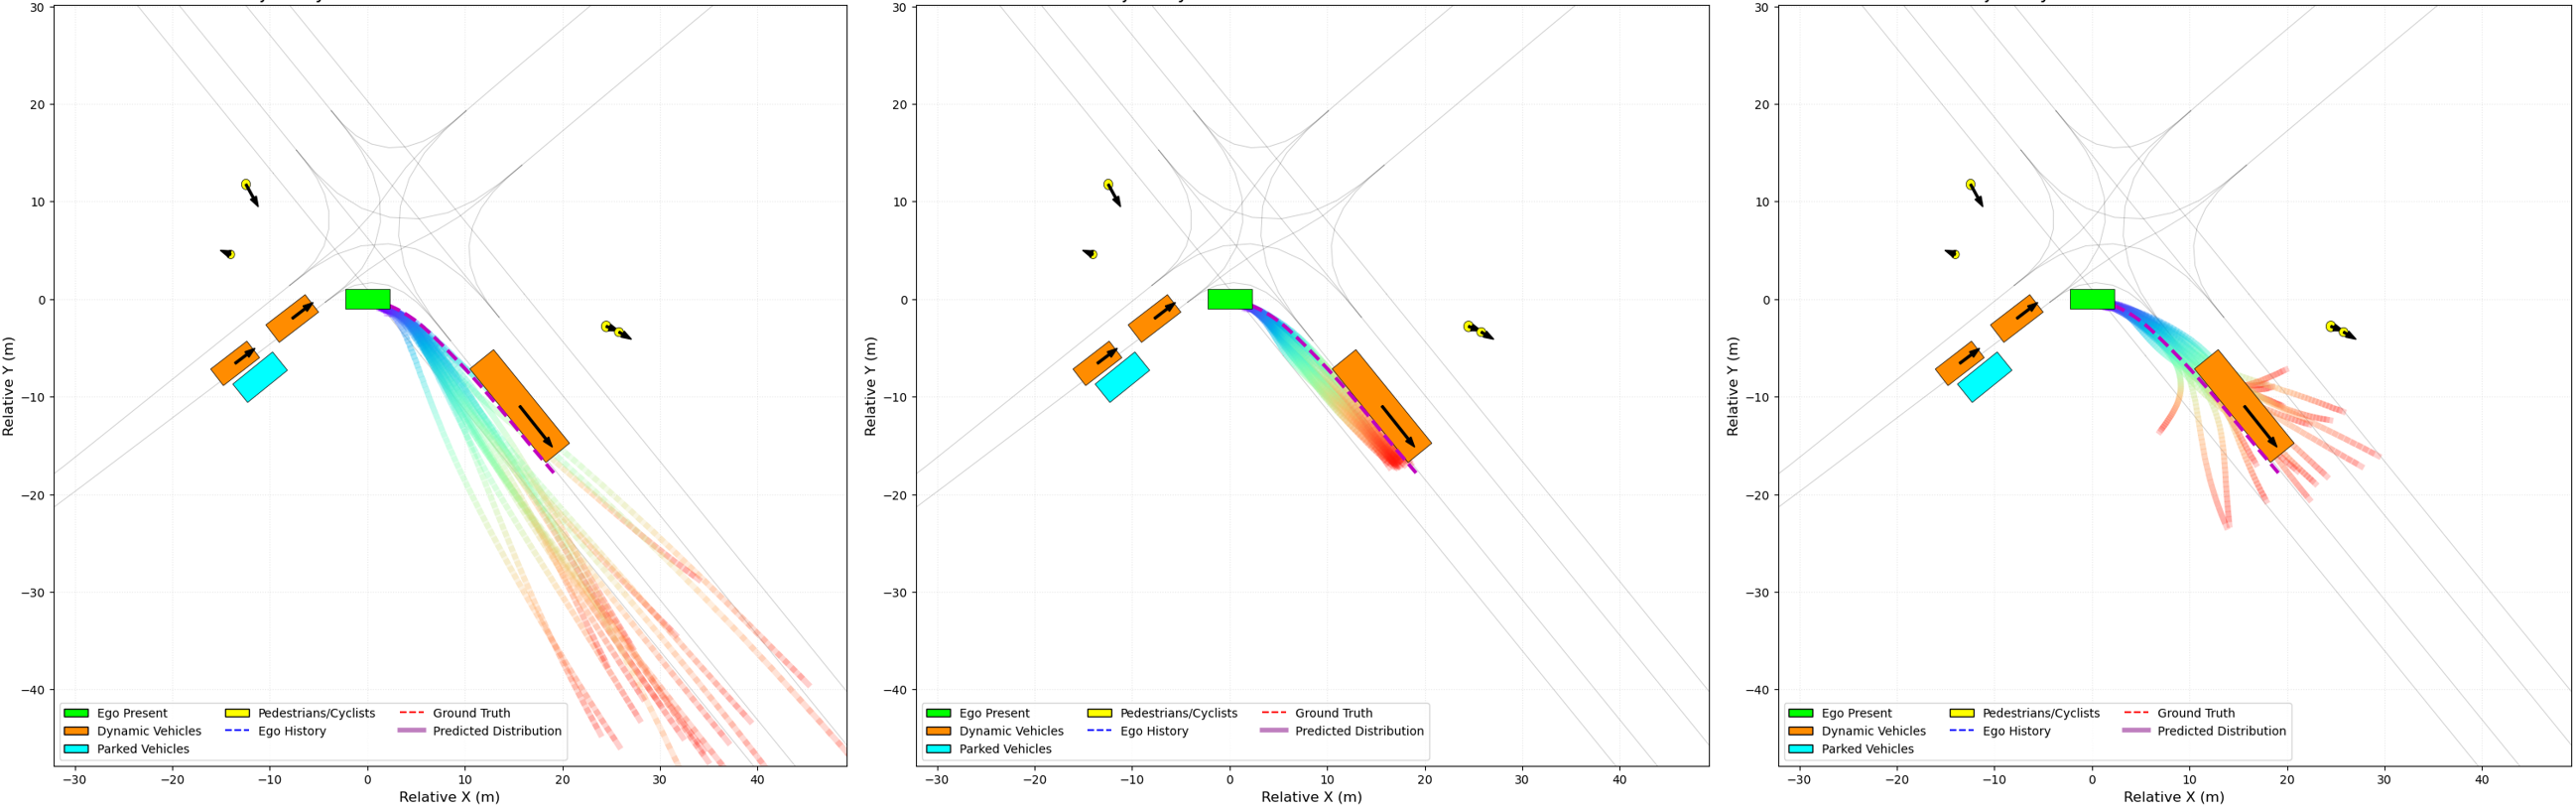The height and width of the screenshot is (809, 2576).
Task: Click the topmost yellow pedestrian marker in the right plot
Action: pyautogui.click(x=1970, y=184)
